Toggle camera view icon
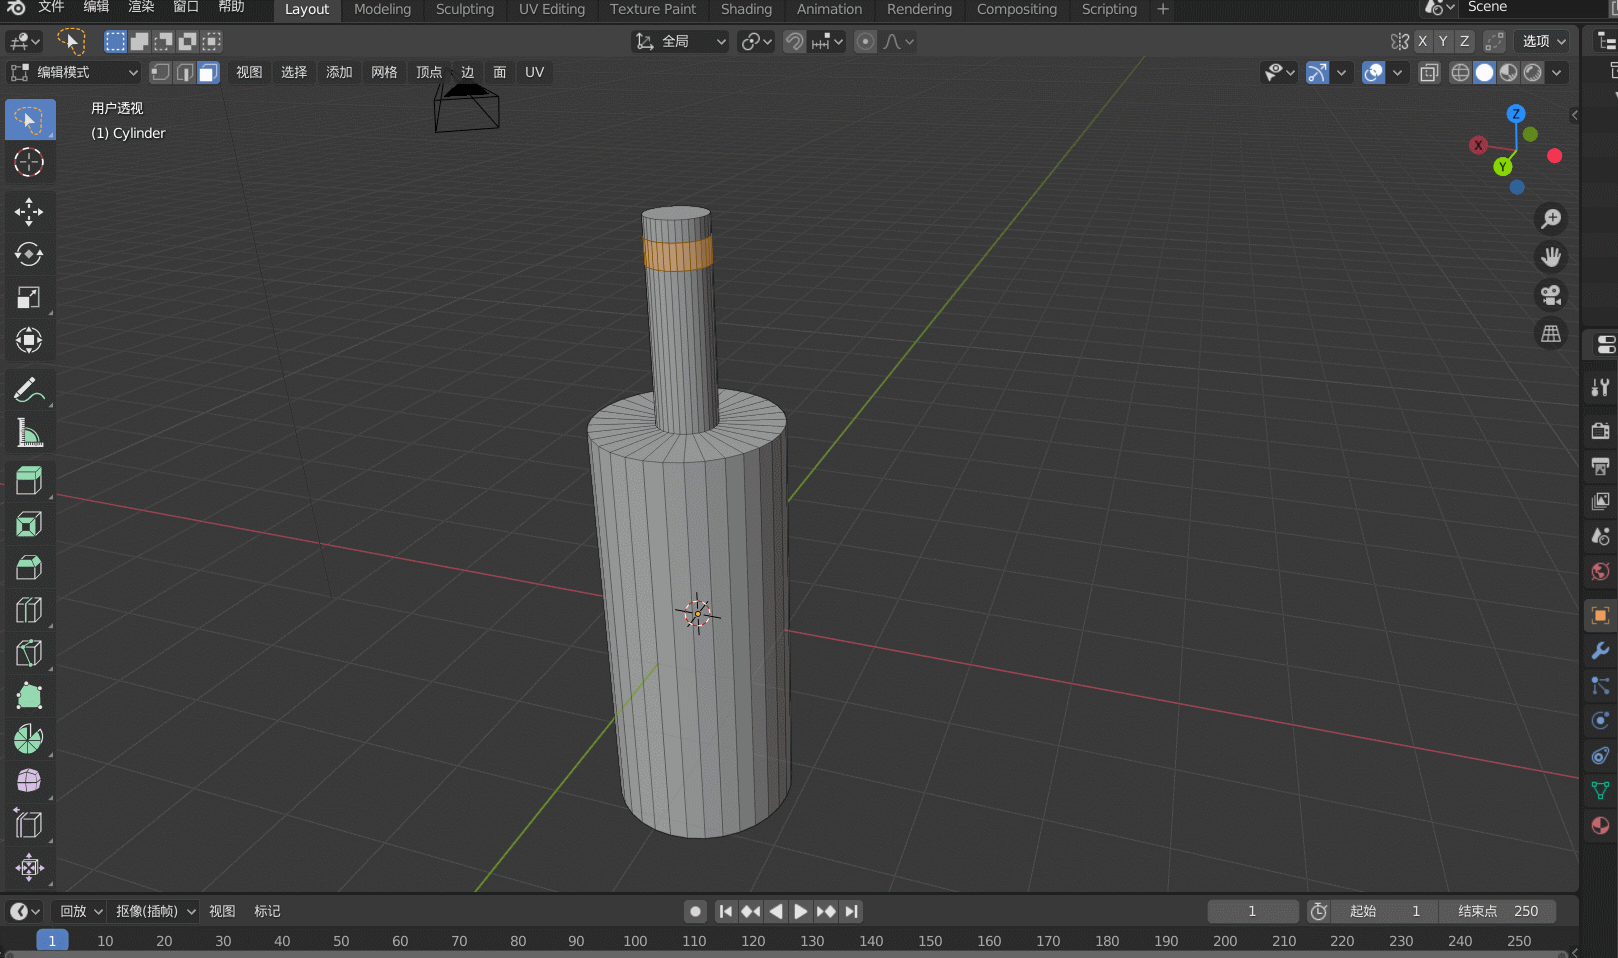Viewport: 1618px width, 958px height. coord(1551,295)
